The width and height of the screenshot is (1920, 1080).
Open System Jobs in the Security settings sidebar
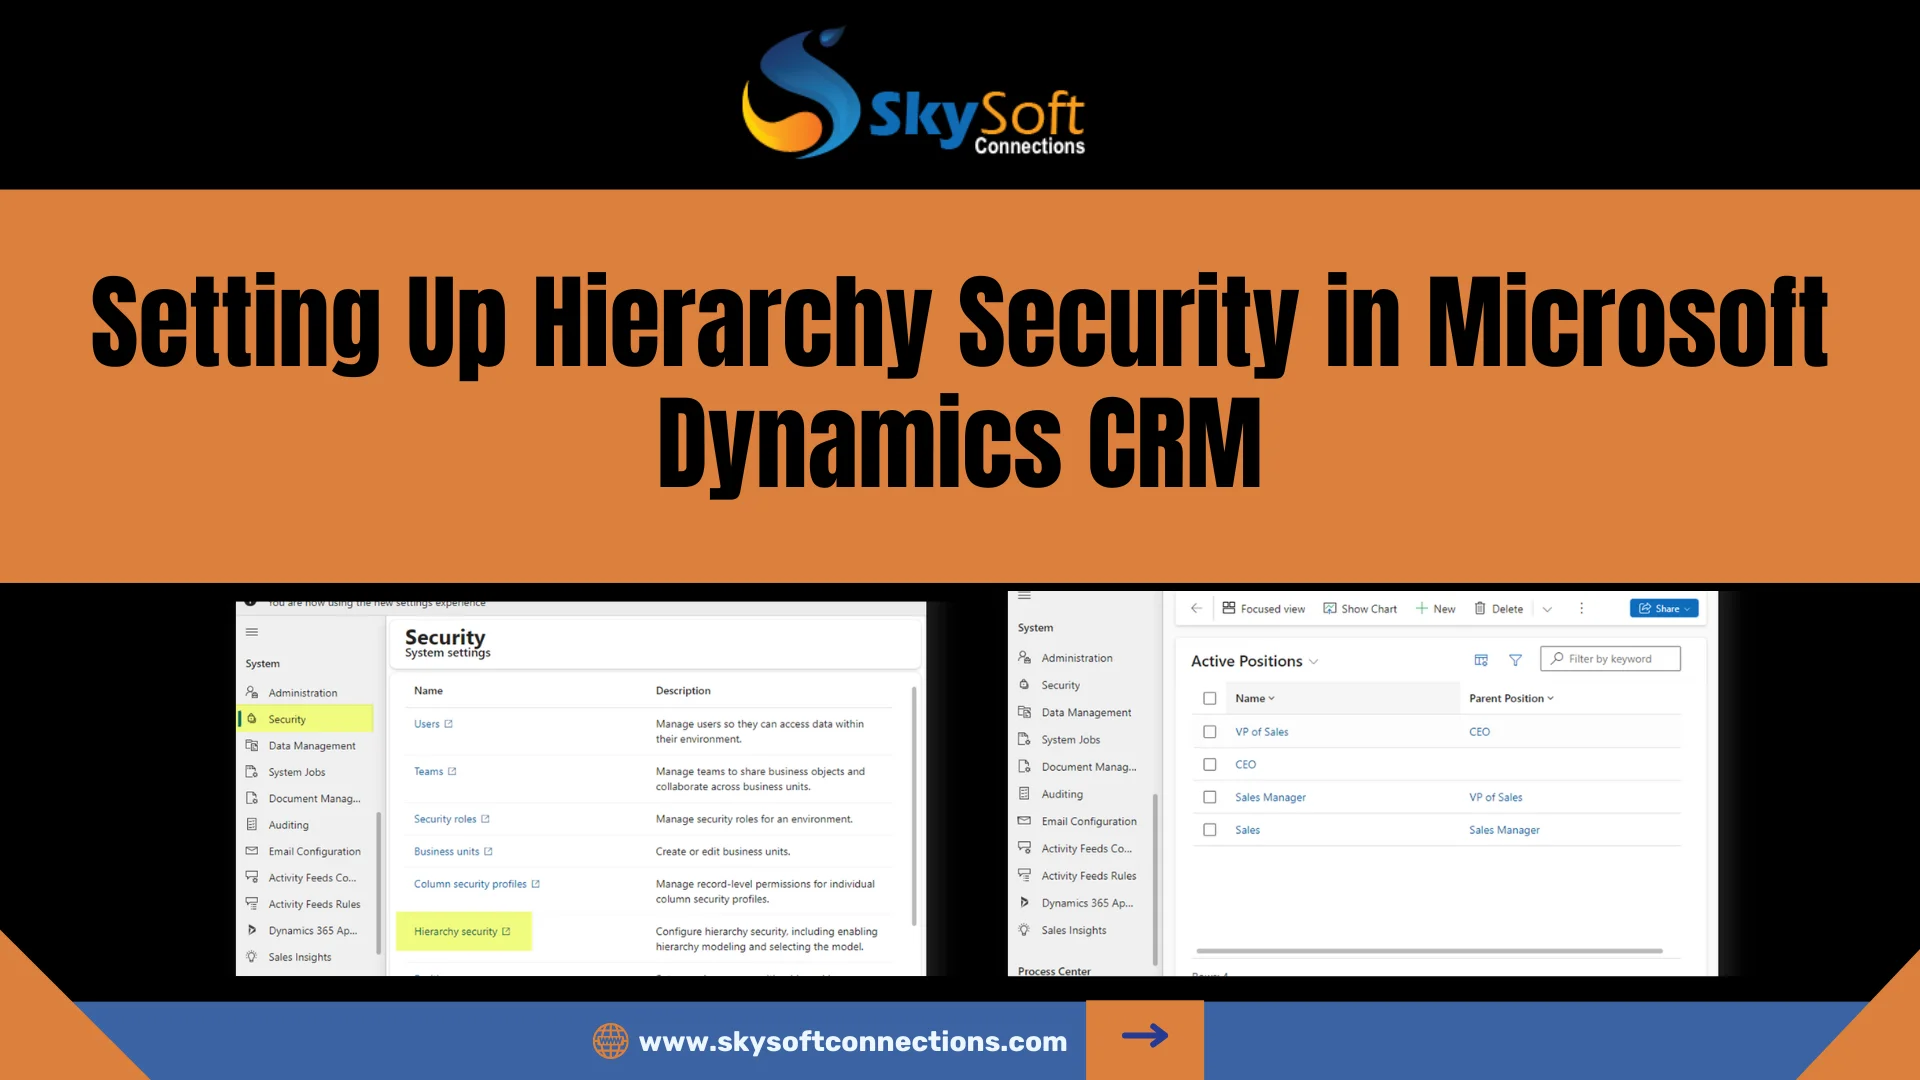click(286, 772)
